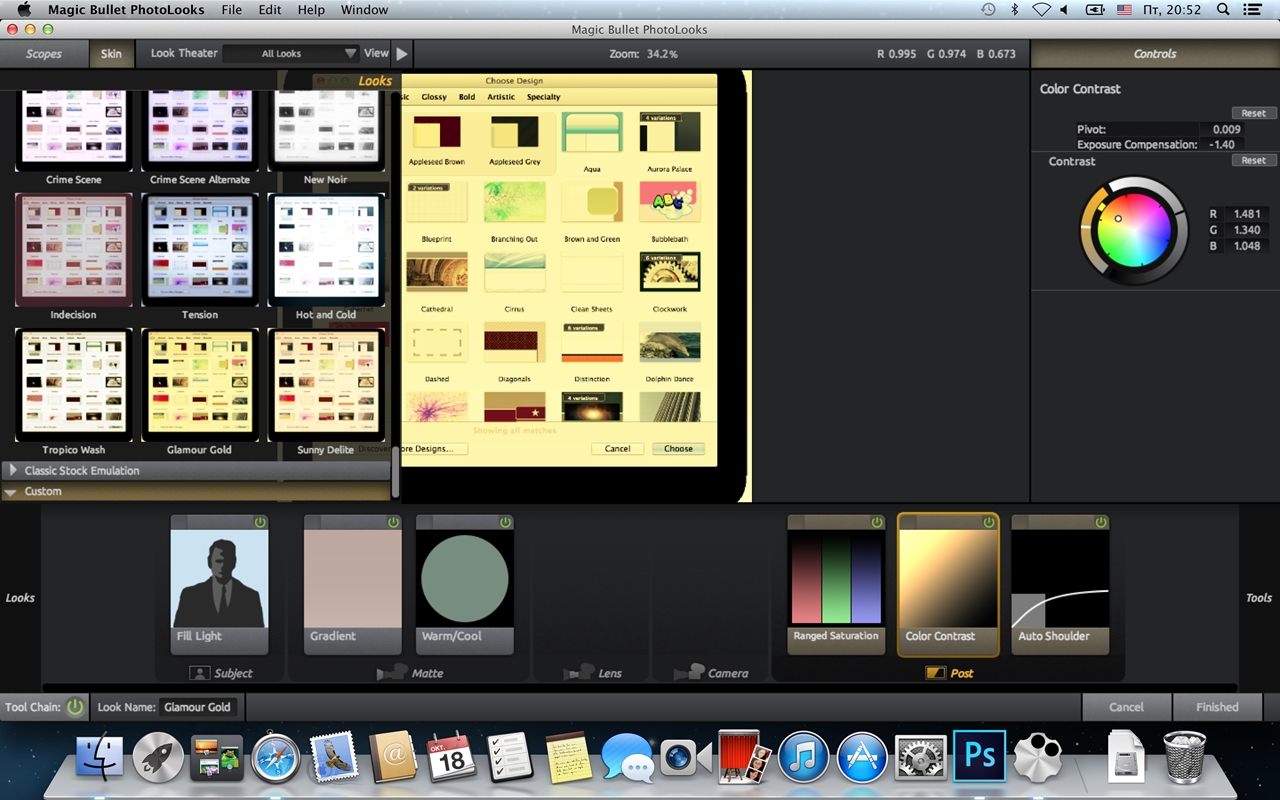Open FaceTime camera icon in the Dock
This screenshot has height=800, width=1280.
pos(685,759)
